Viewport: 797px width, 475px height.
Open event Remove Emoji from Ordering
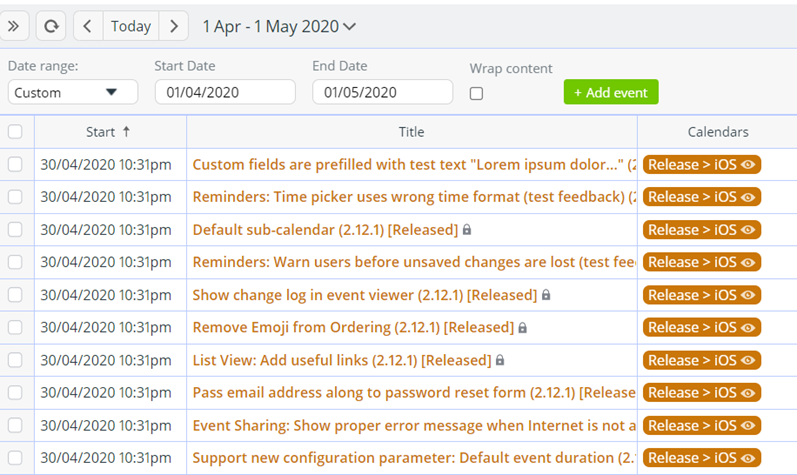353,328
